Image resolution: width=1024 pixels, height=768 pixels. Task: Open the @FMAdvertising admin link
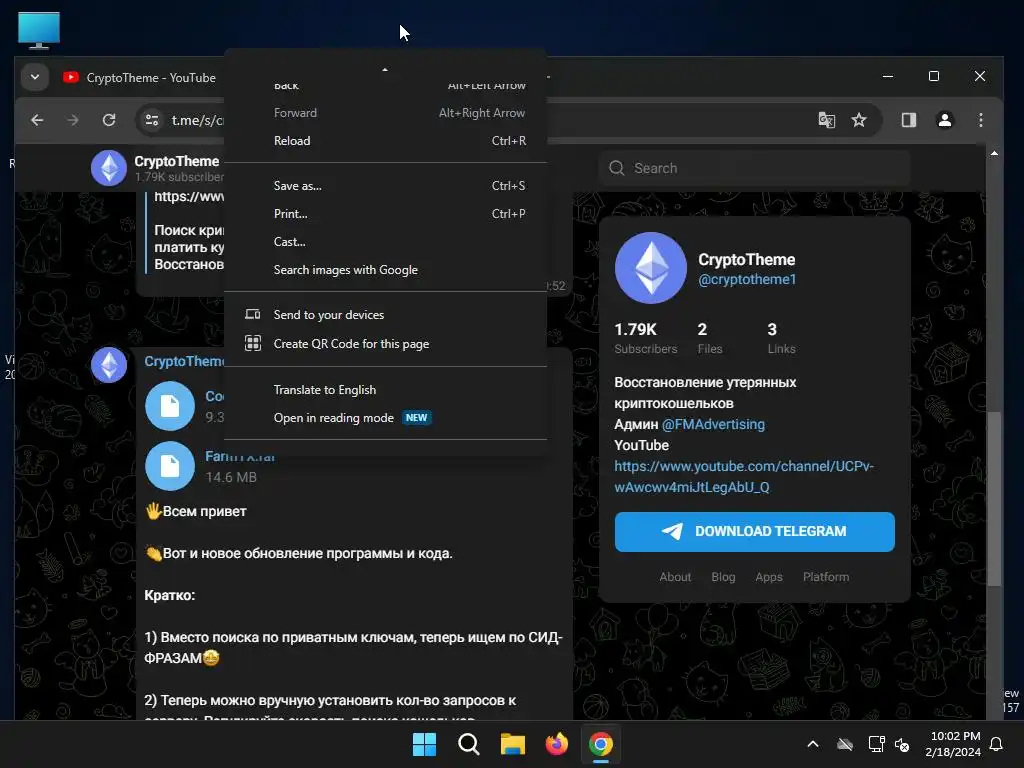click(713, 424)
